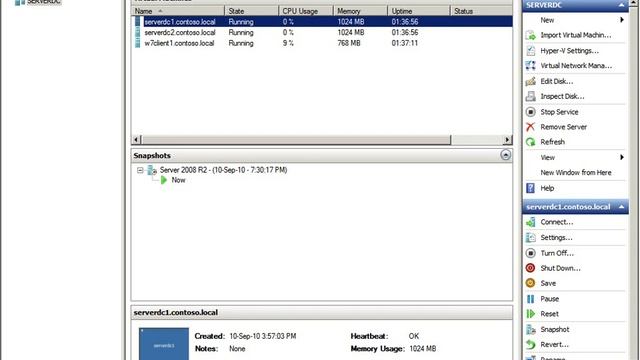
Task: Click the scroll right arrow in VM list
Action: pyautogui.click(x=507, y=140)
